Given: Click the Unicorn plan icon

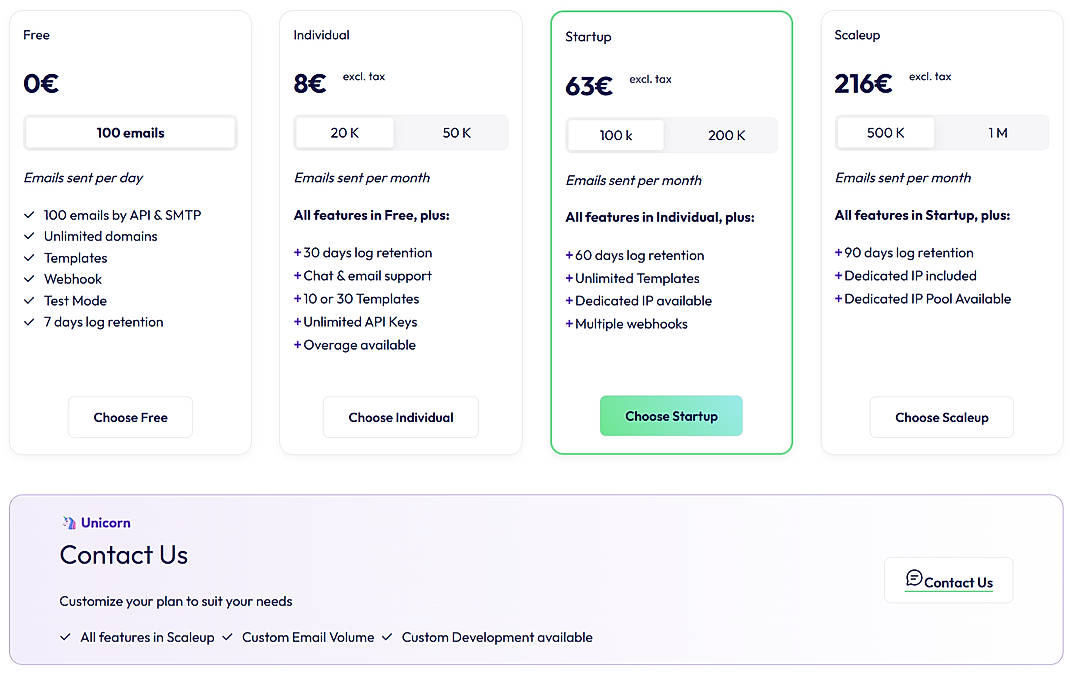Looking at the screenshot, I should (x=69, y=522).
